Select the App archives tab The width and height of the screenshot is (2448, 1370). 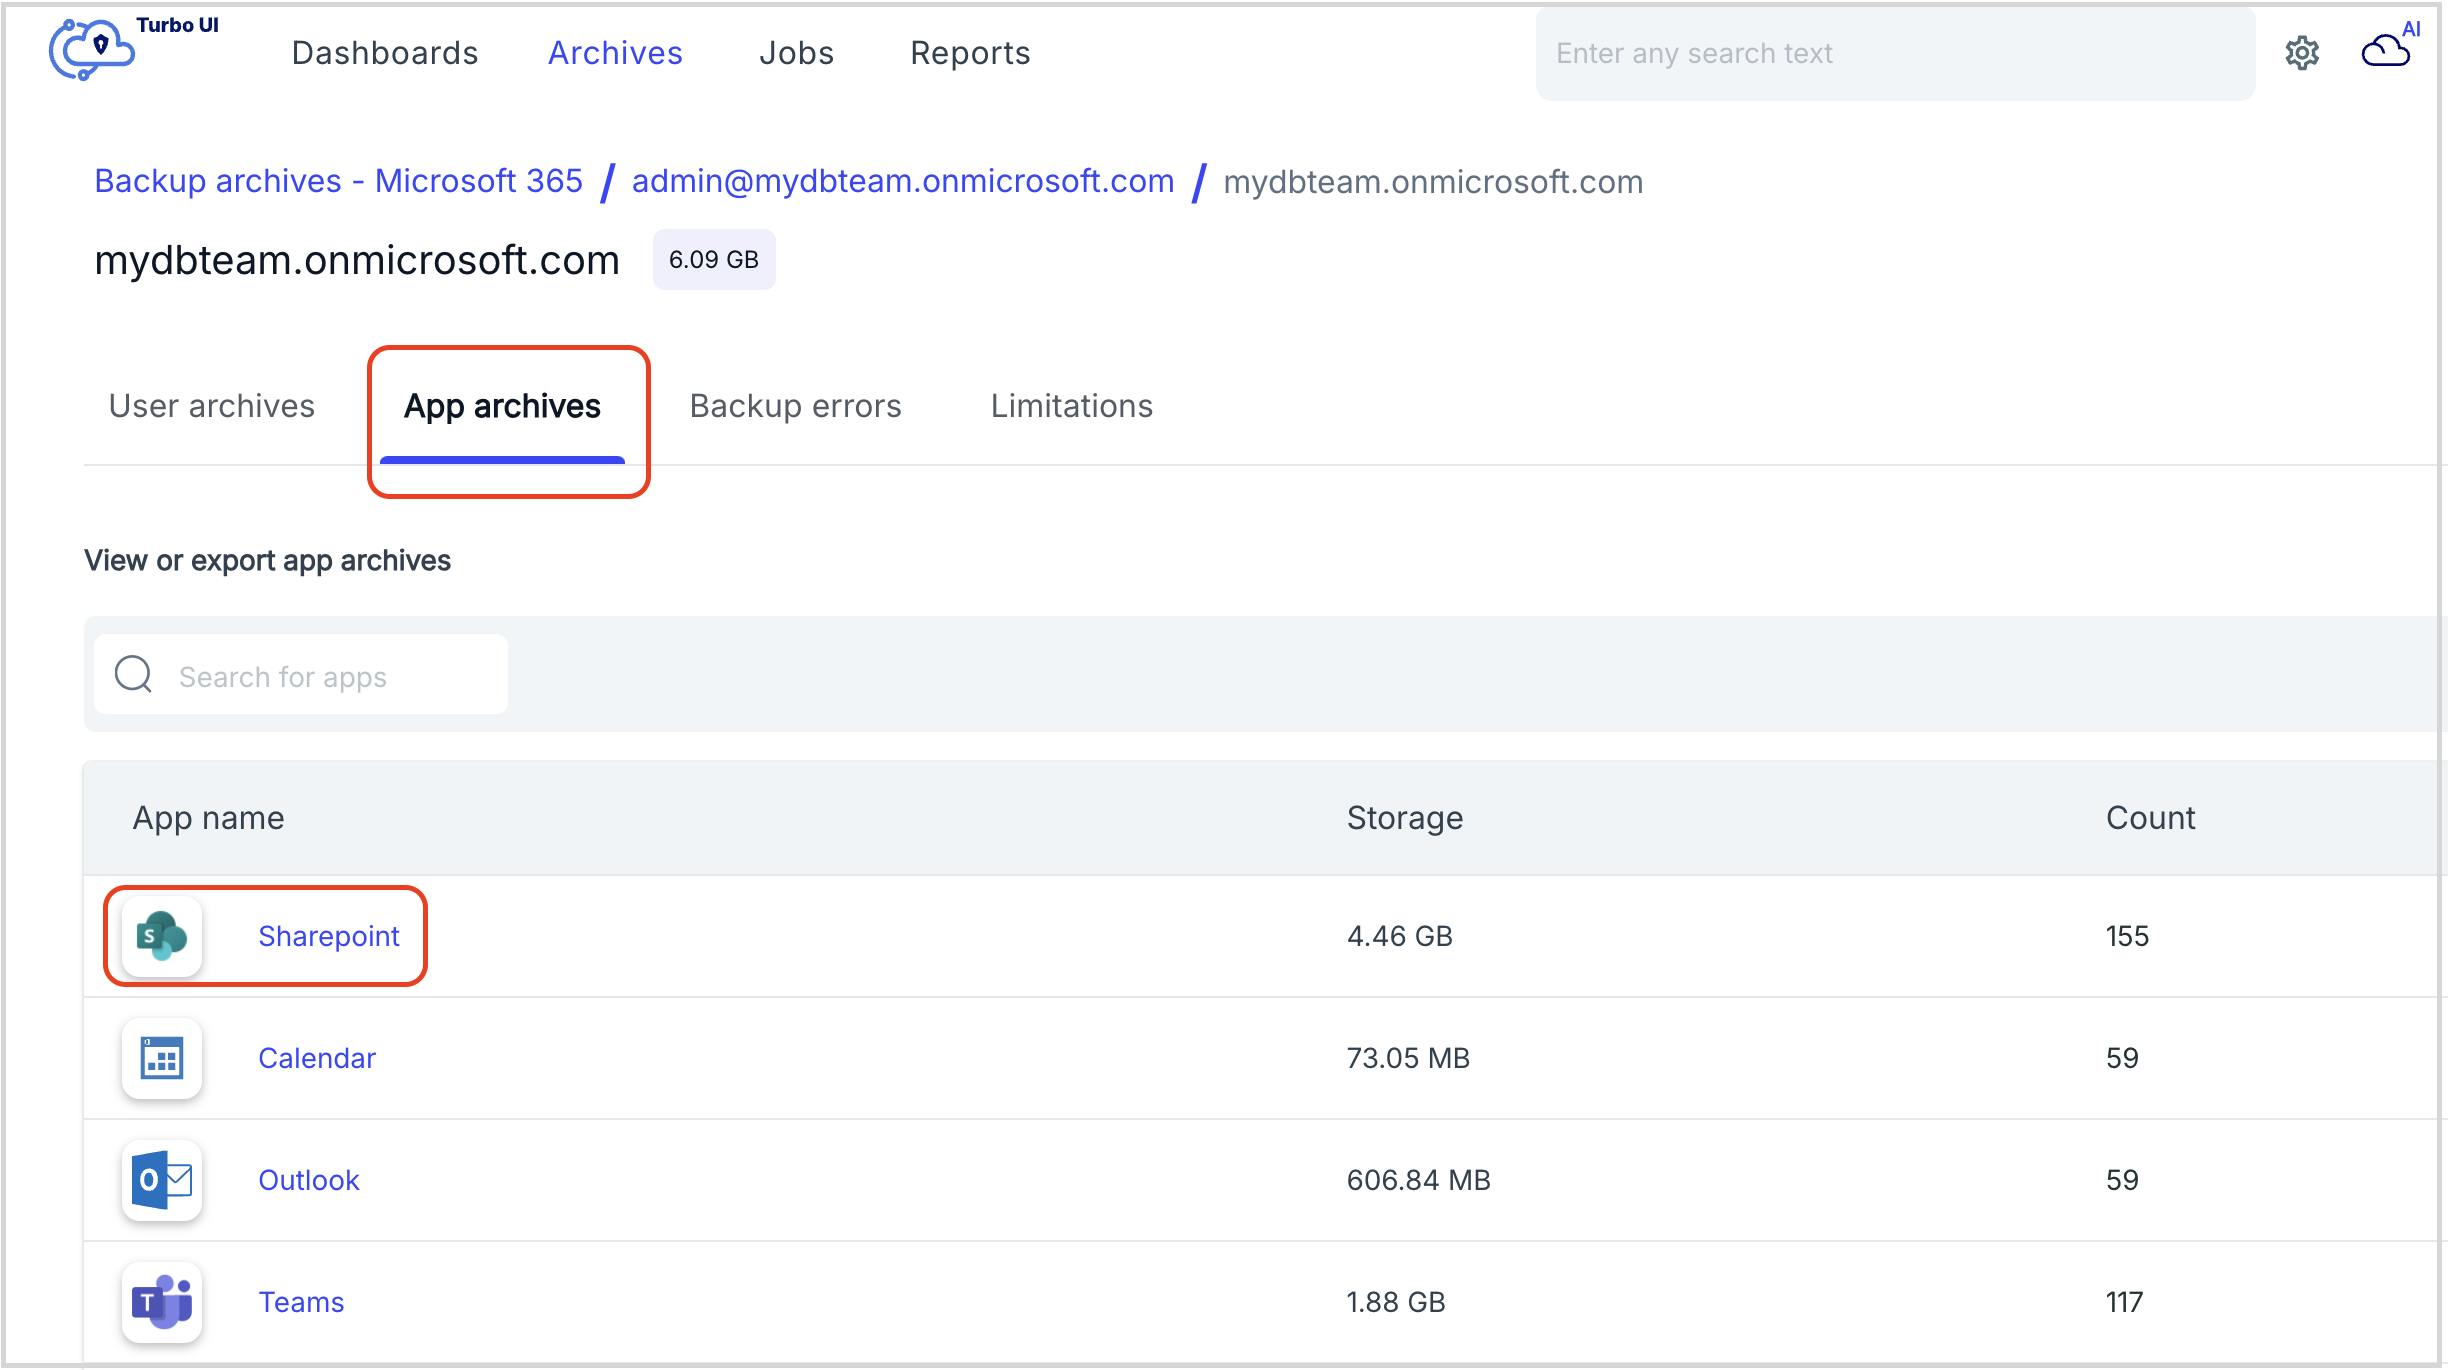(502, 406)
